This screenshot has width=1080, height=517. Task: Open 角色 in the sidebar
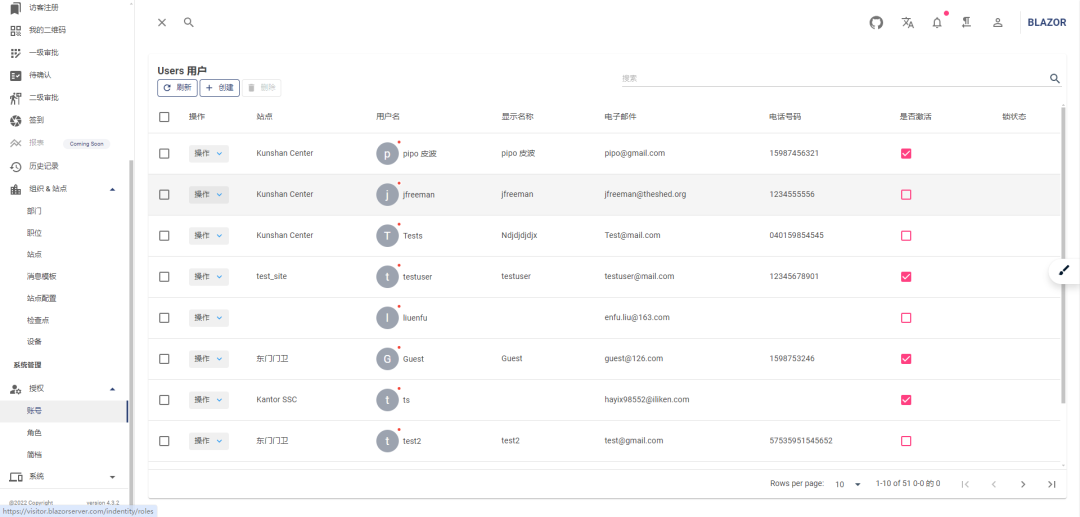pos(34,433)
